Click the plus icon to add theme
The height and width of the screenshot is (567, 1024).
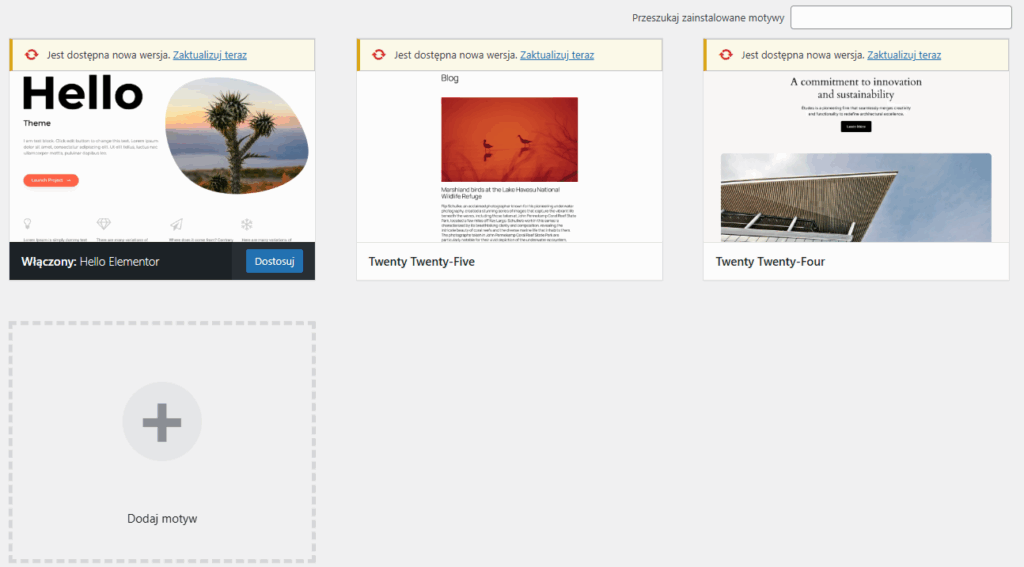click(162, 422)
